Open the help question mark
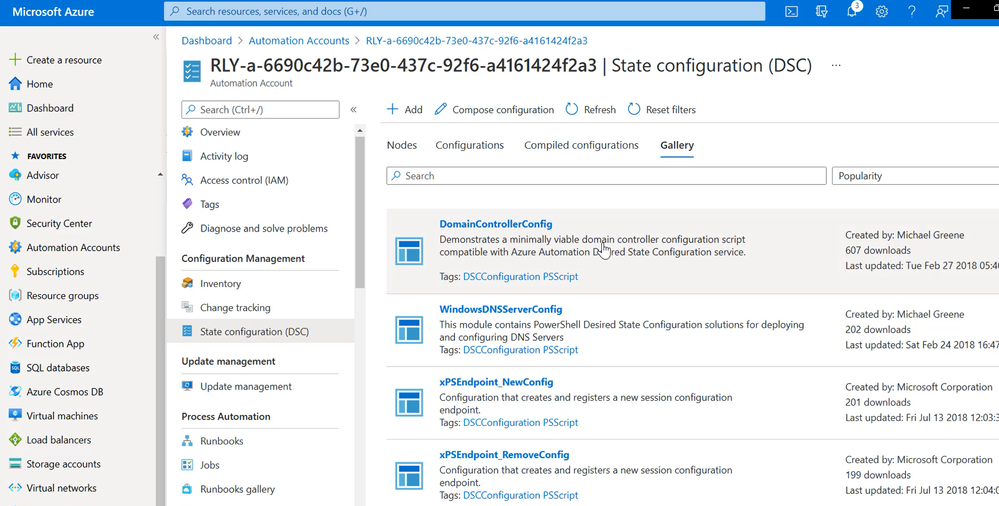999x506 pixels. coord(912,11)
